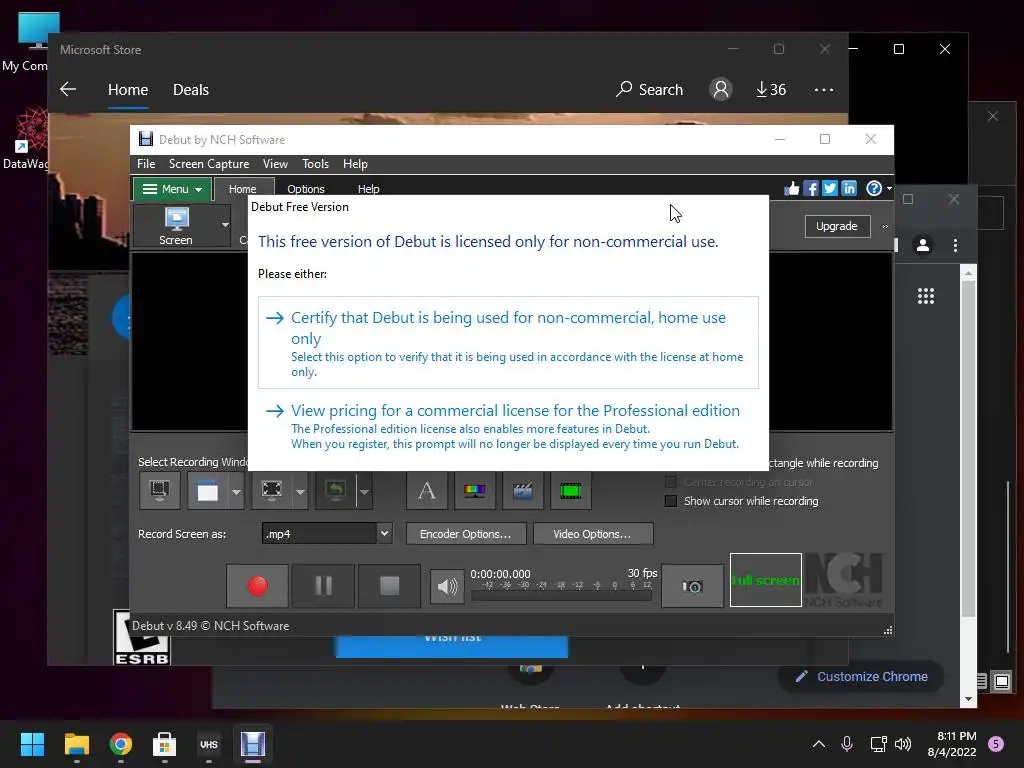Start recording with the red Record button

257,586
